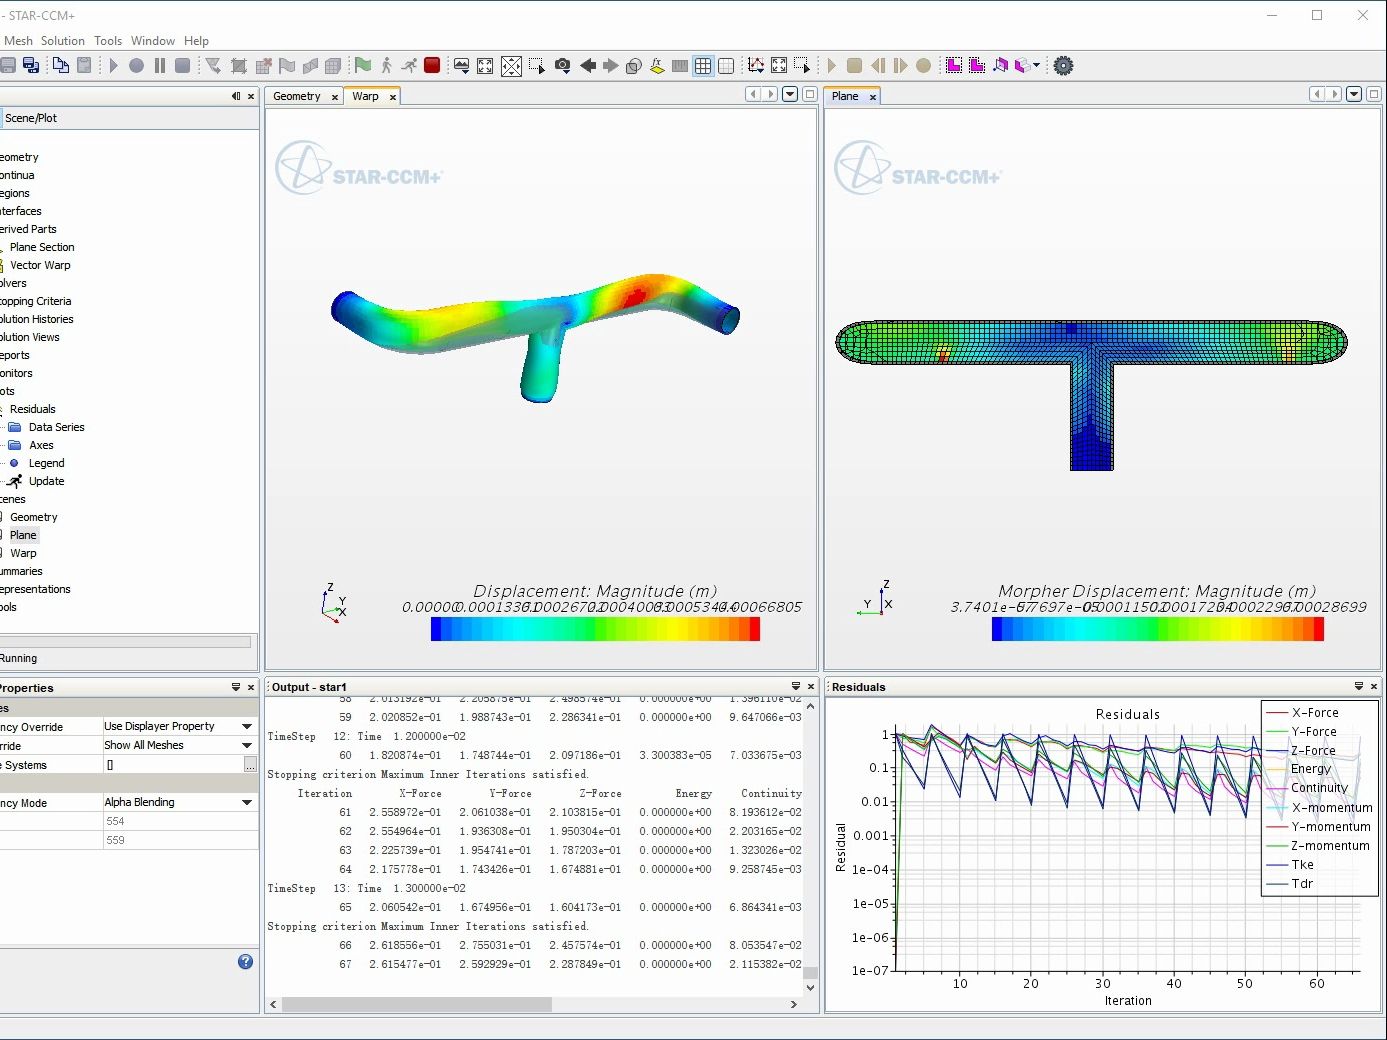1387x1040 pixels.
Task: Click the ellipsis button in Systems row
Action: pos(250,765)
